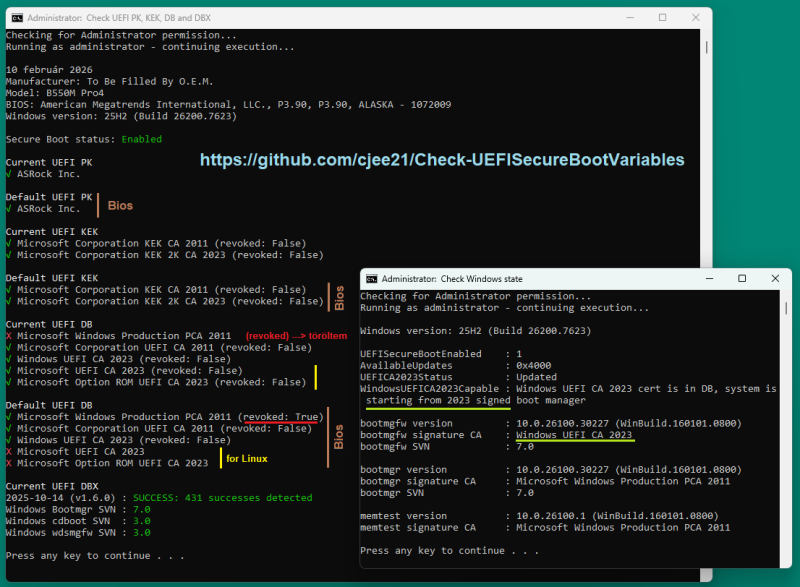800x587 pixels.
Task: Click the 'Windows cdboot SVN : 3.0' line
Action: tap(78, 521)
